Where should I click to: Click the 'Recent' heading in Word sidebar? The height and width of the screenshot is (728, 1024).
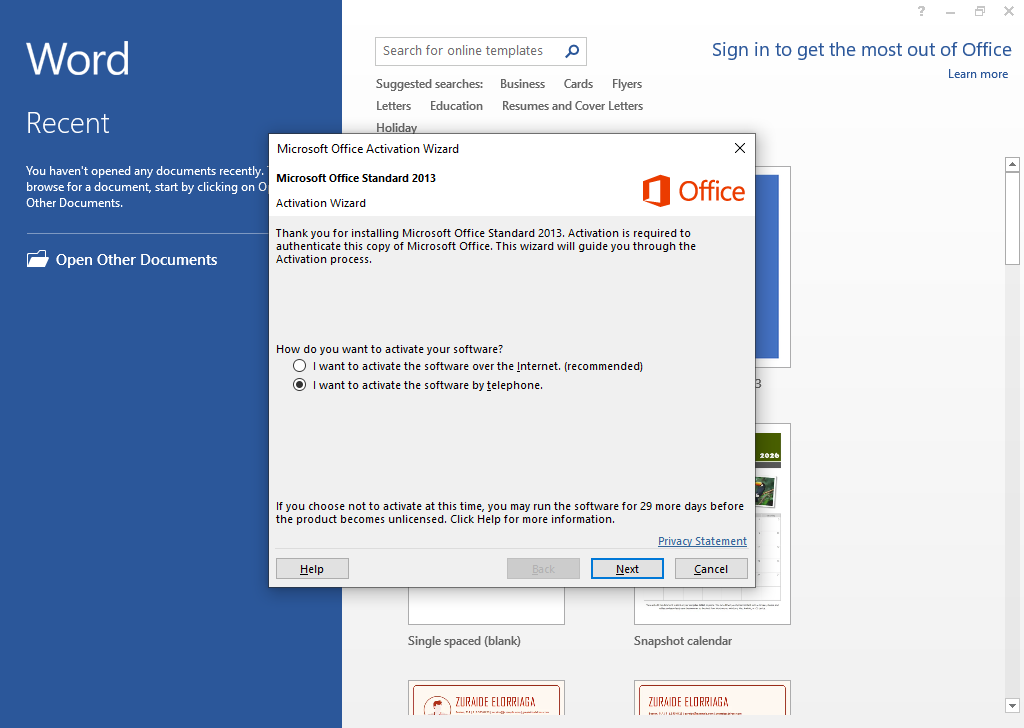point(68,123)
